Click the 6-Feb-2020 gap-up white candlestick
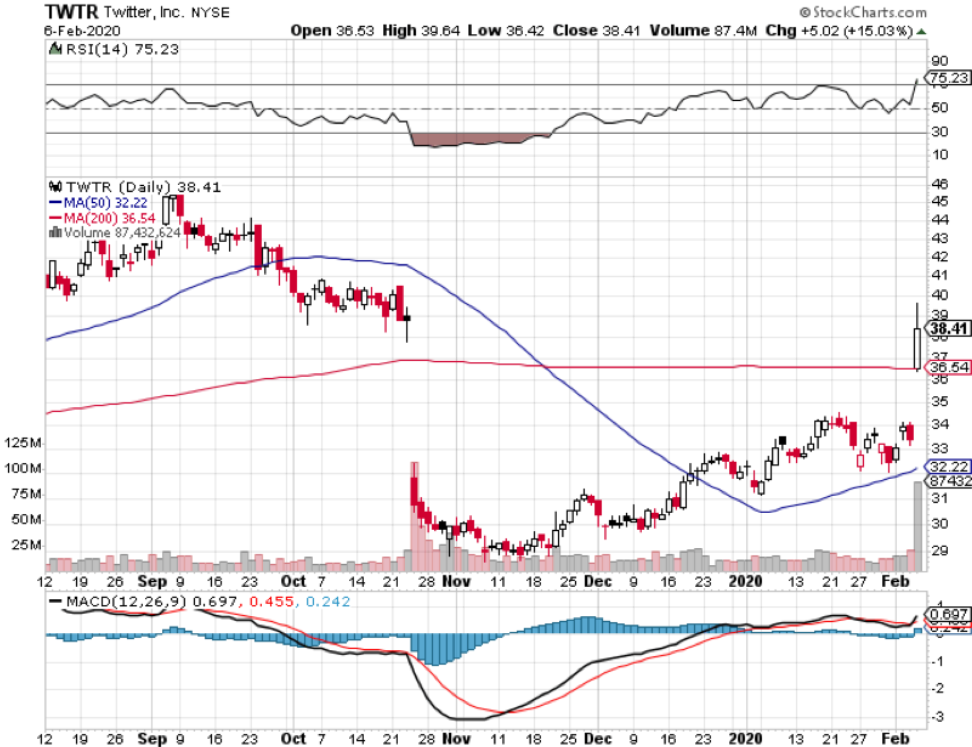 point(917,338)
